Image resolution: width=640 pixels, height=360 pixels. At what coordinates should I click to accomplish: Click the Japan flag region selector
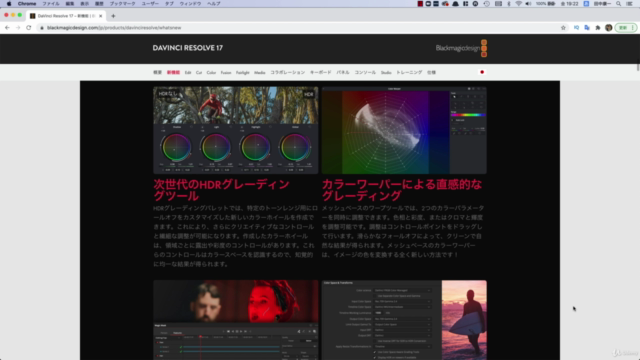482,72
